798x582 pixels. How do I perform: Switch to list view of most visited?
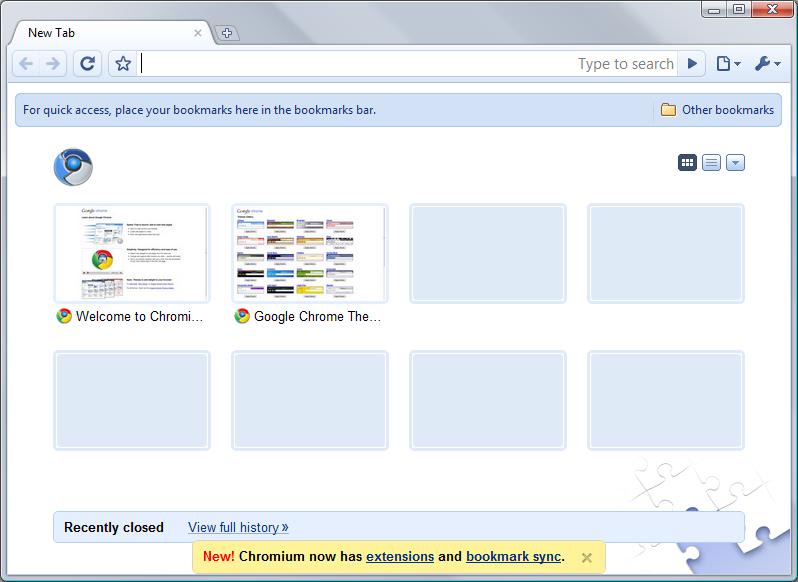click(x=711, y=163)
